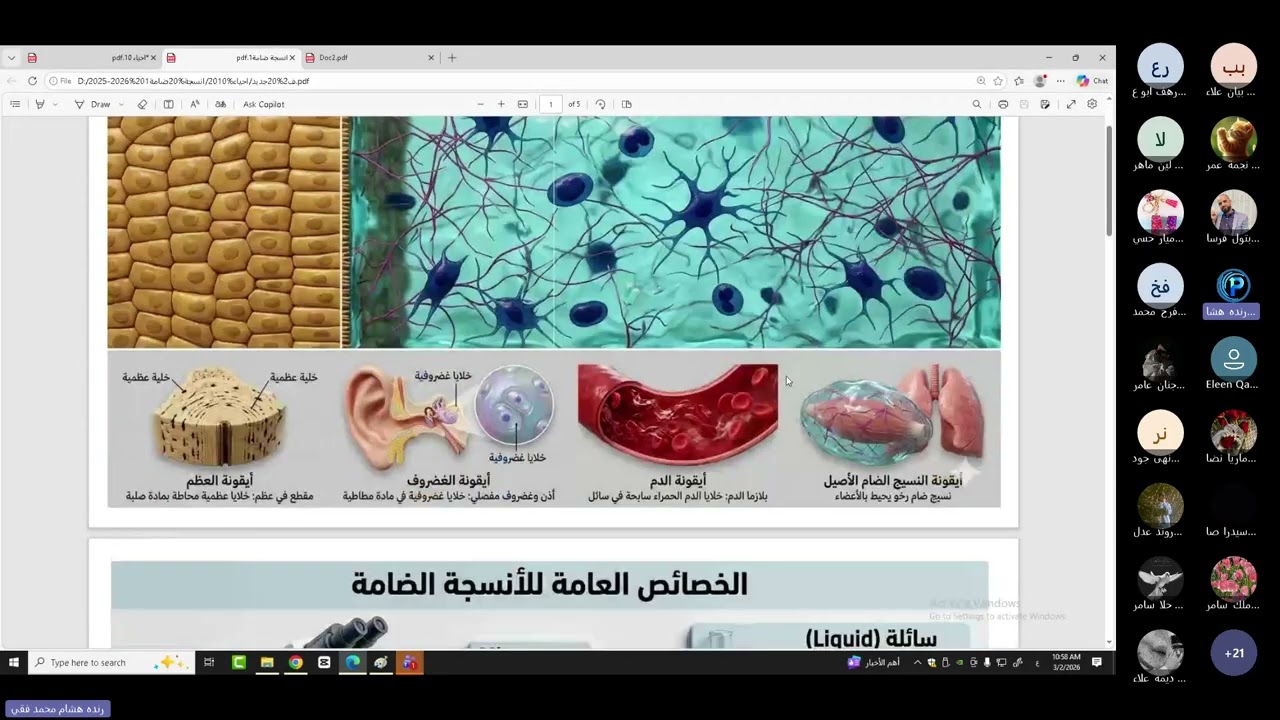The height and width of the screenshot is (720, 1280).
Task: Open the Favorites list icon
Action: click(x=1019, y=81)
